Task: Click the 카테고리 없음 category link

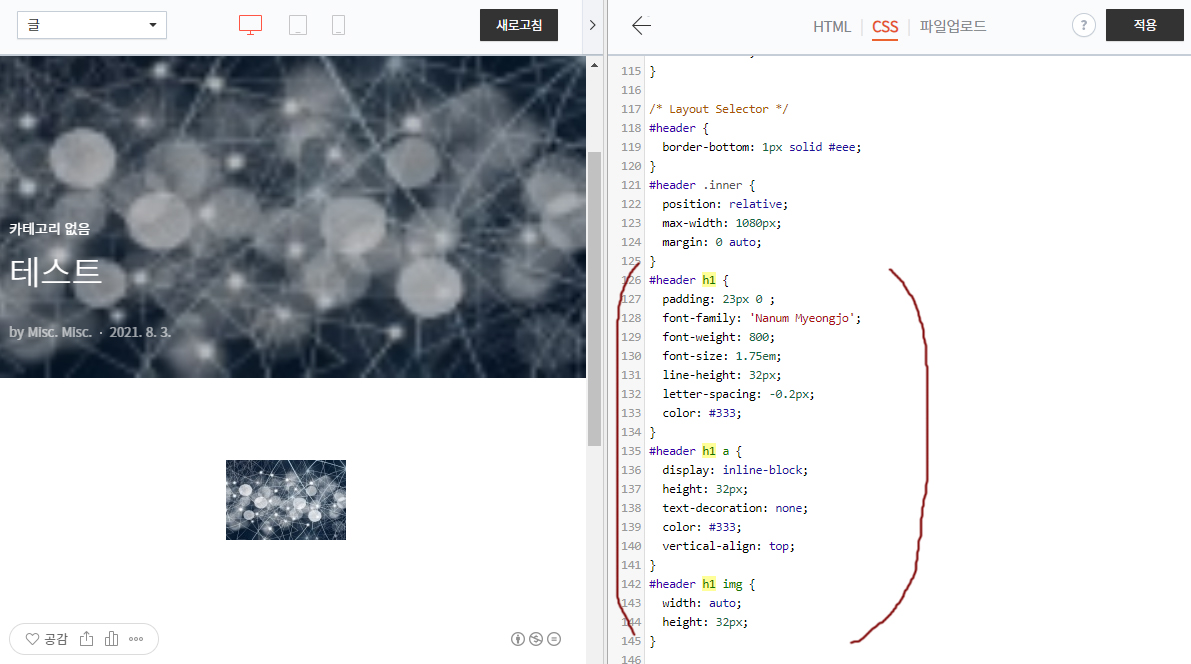Action: (49, 229)
